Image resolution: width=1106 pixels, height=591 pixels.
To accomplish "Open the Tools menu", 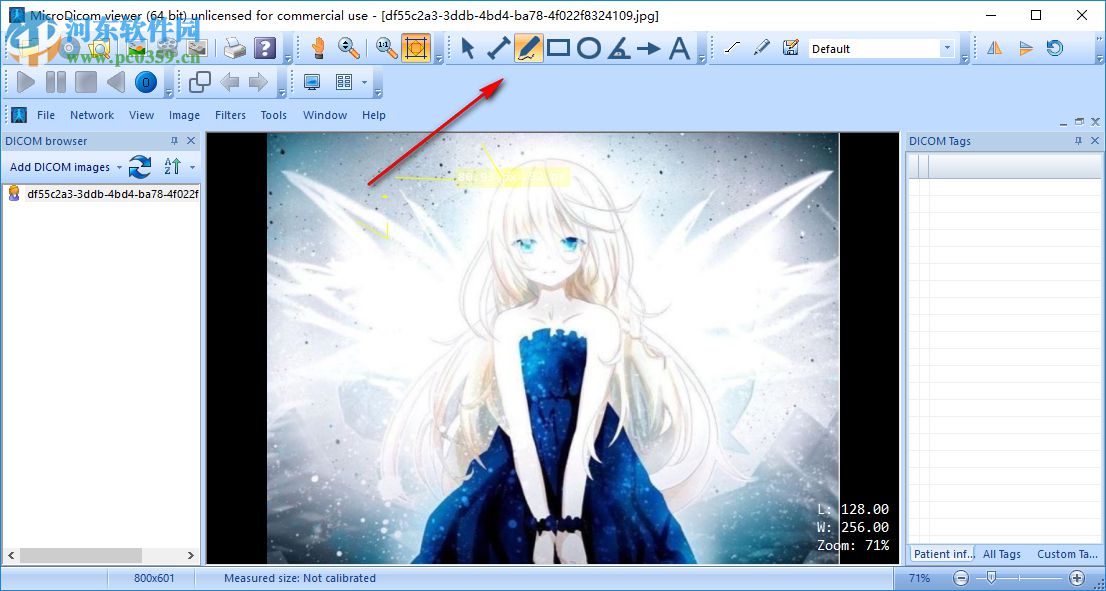I will pos(274,115).
